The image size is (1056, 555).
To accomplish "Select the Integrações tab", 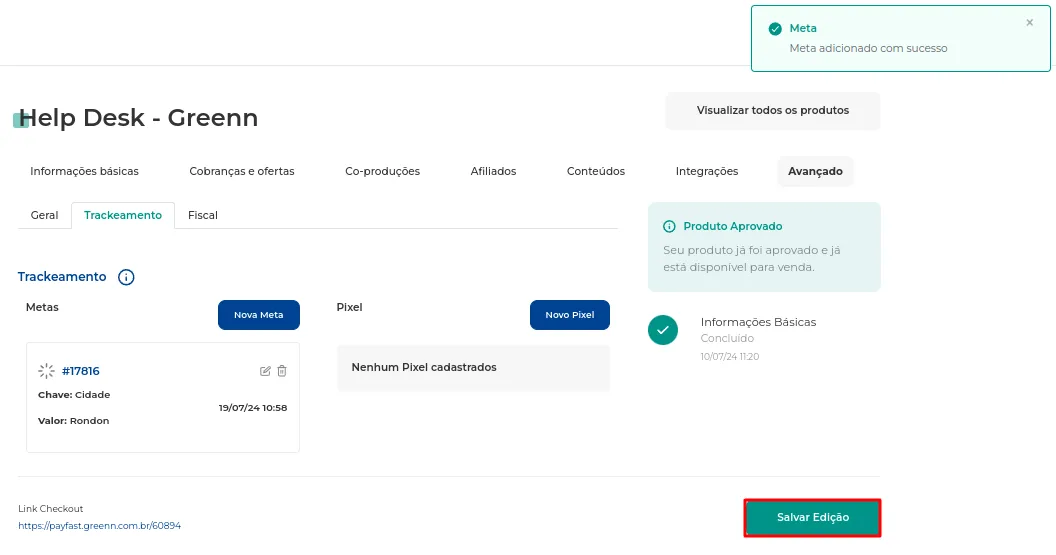I will pyautogui.click(x=706, y=171).
